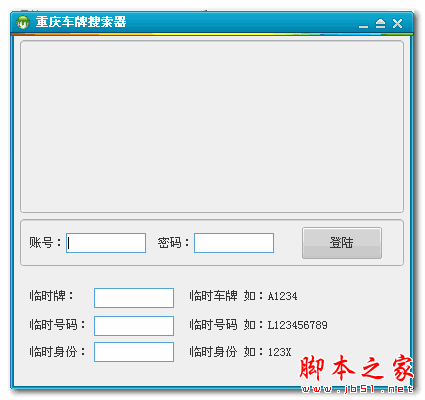Click the eject-style maximize button
425x400 pixels.
[x=380, y=23]
